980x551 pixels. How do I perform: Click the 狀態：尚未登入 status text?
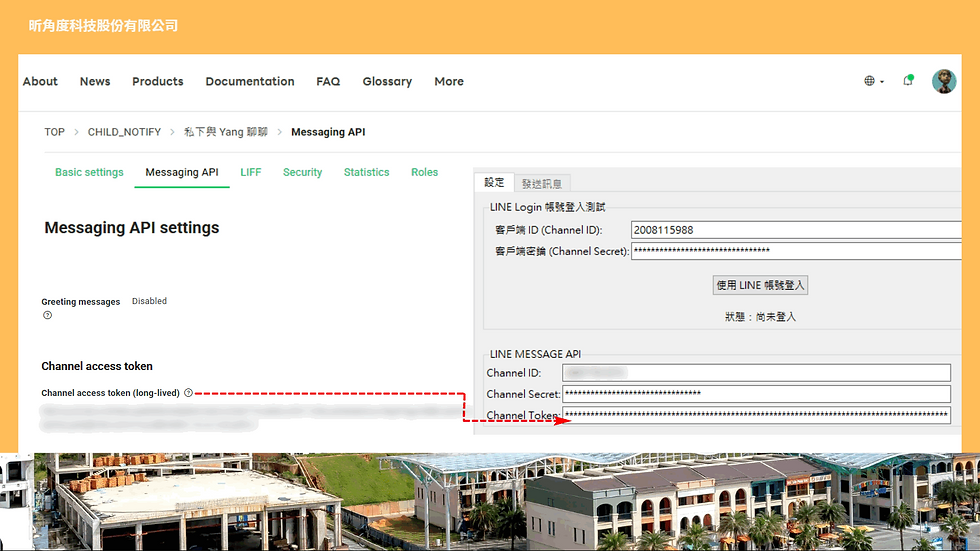point(760,317)
